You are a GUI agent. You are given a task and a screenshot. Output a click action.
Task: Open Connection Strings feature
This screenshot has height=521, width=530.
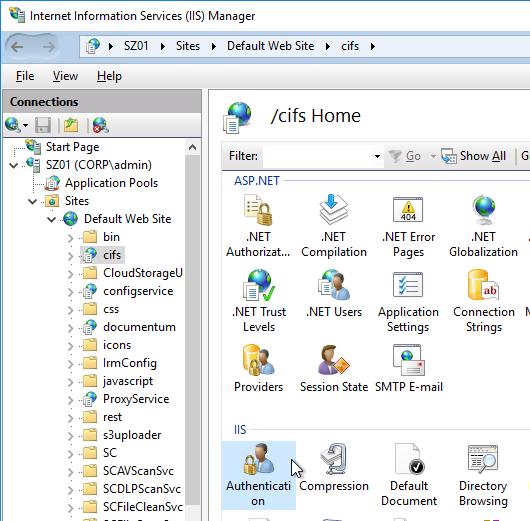pyautogui.click(x=484, y=301)
